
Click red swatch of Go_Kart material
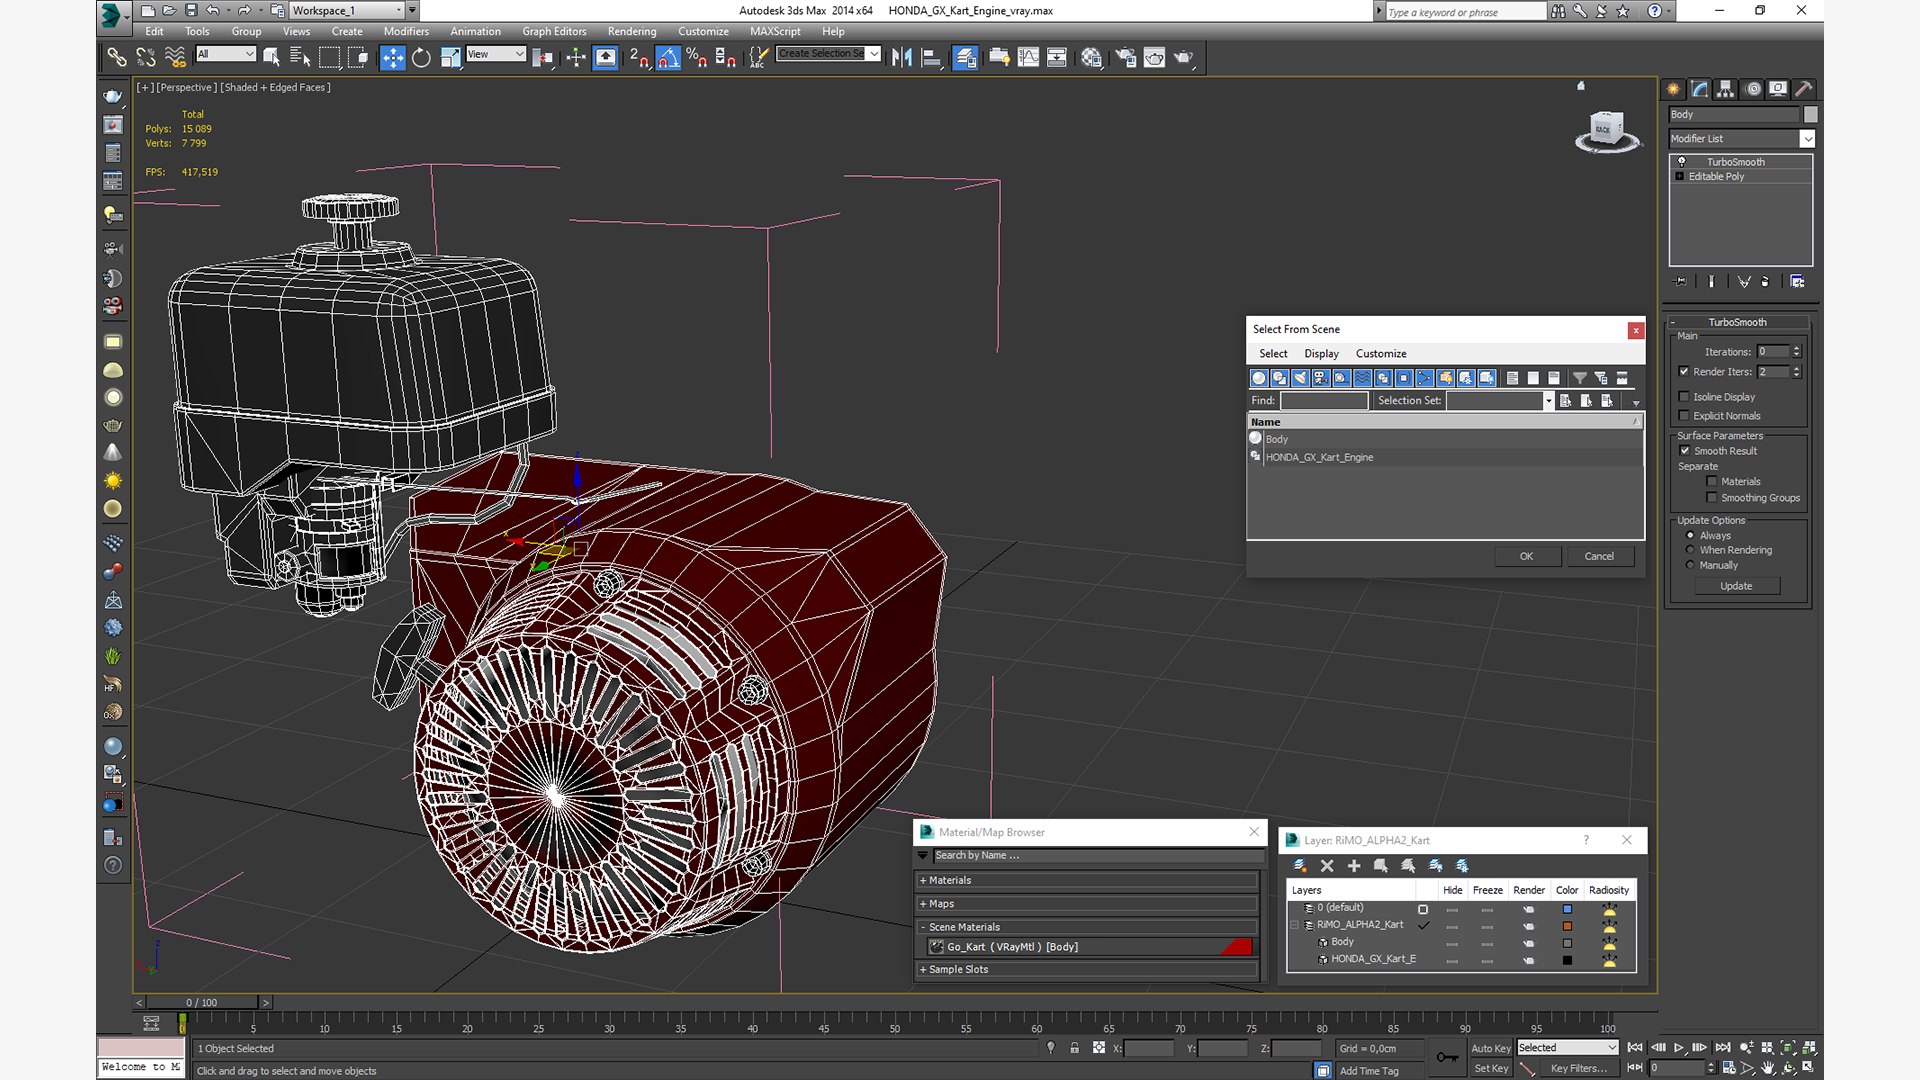pyautogui.click(x=1237, y=947)
